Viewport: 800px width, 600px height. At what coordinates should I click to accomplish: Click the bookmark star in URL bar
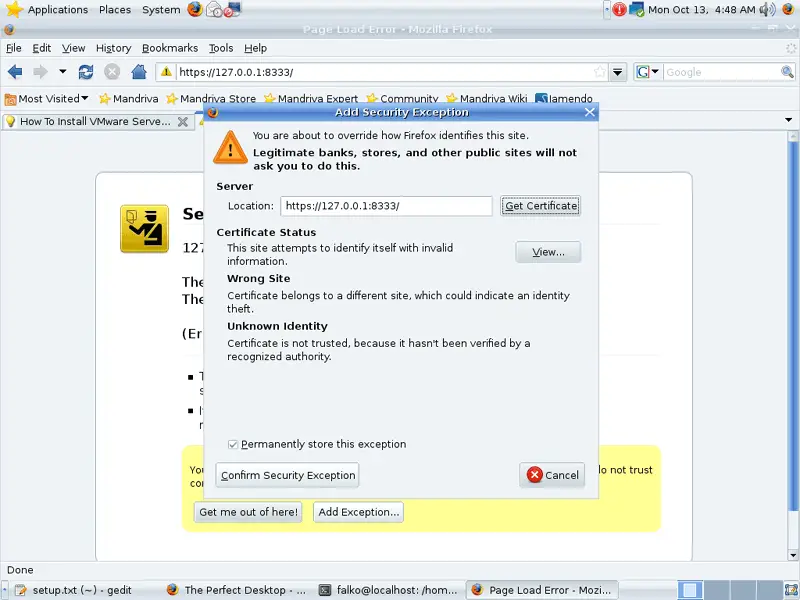point(599,72)
